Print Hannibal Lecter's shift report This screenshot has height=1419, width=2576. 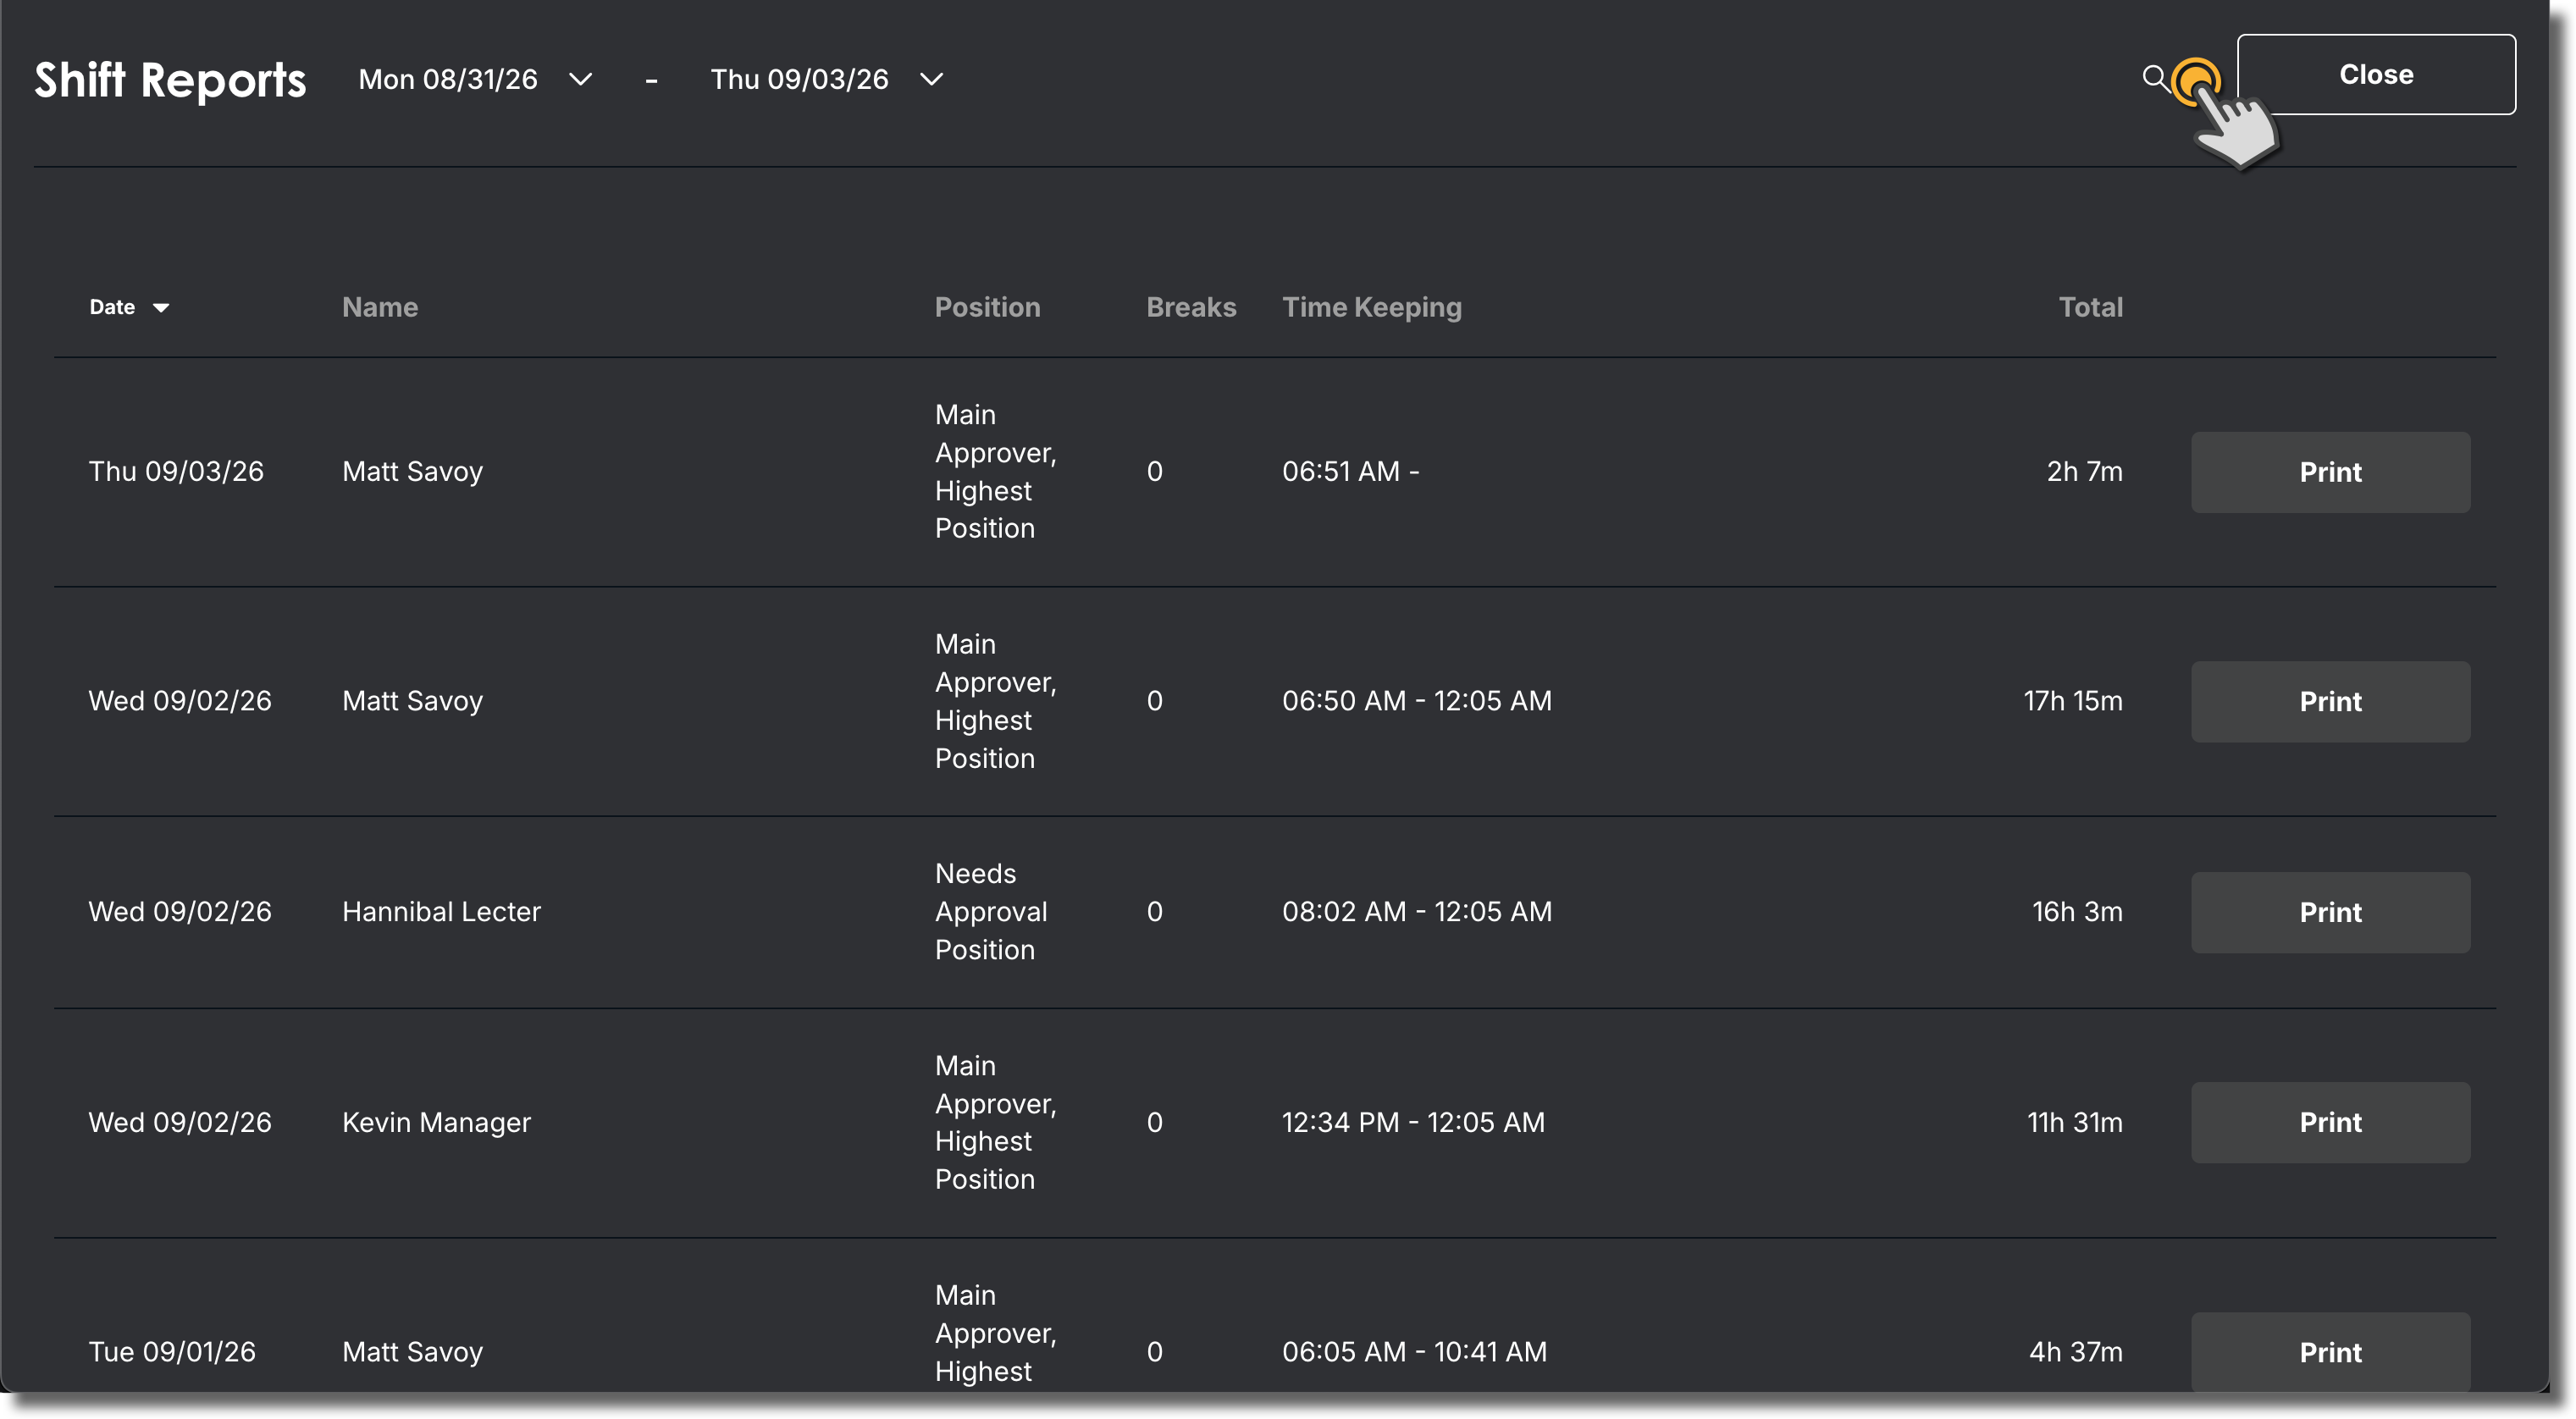click(x=2330, y=912)
